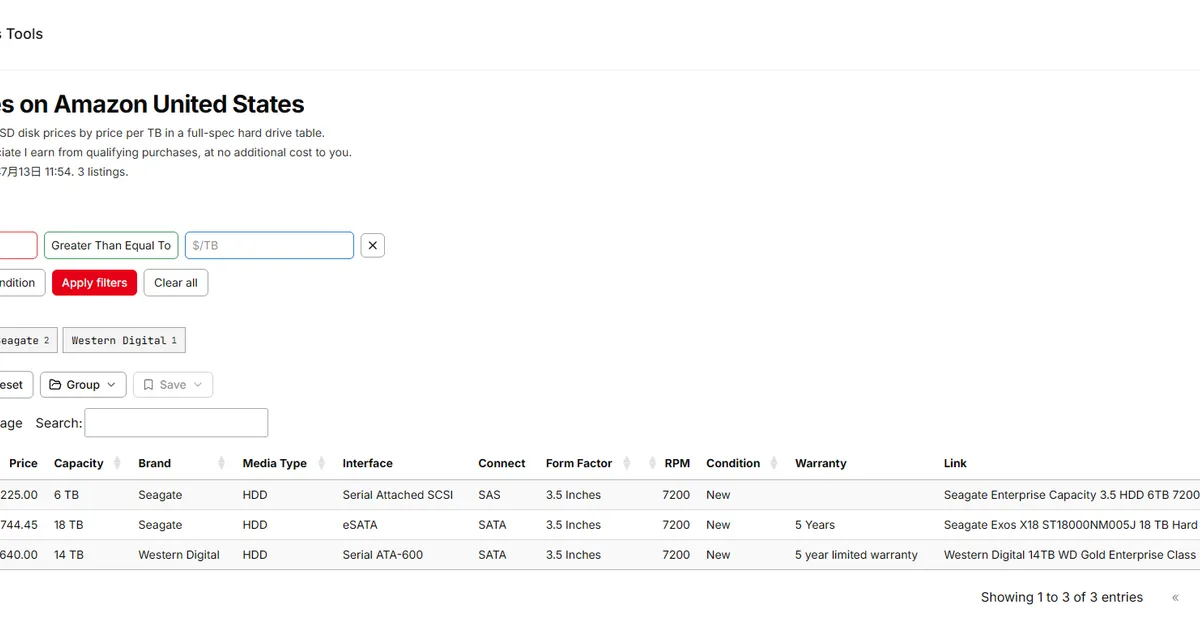Click the Showing 1 to 3 of 3 entries text
The image size is (1200, 630).
pyautogui.click(x=1062, y=597)
